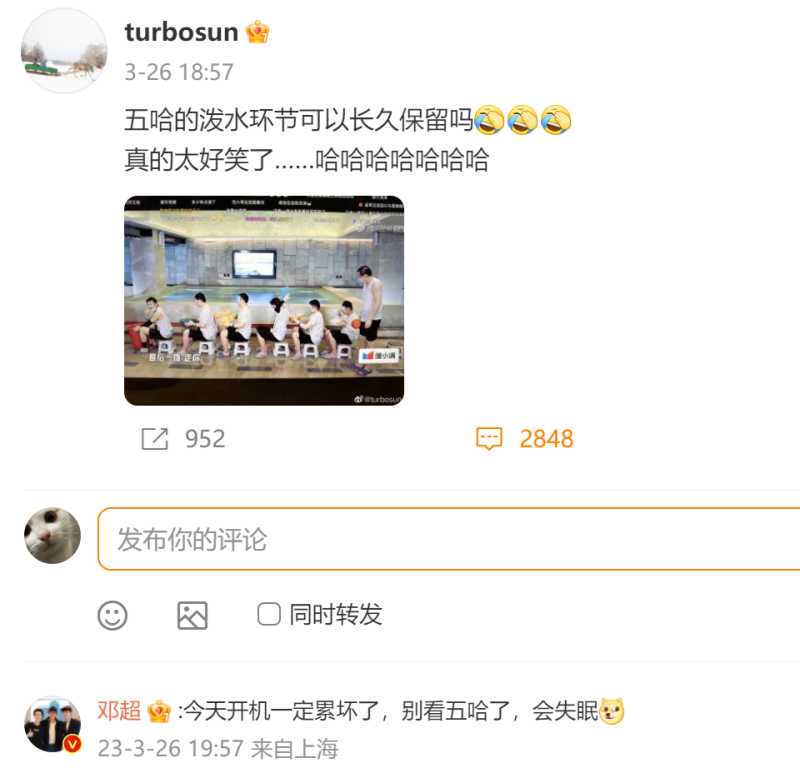
Task: Click the verified V badge on 邓超 avatar
Action: tap(72, 744)
